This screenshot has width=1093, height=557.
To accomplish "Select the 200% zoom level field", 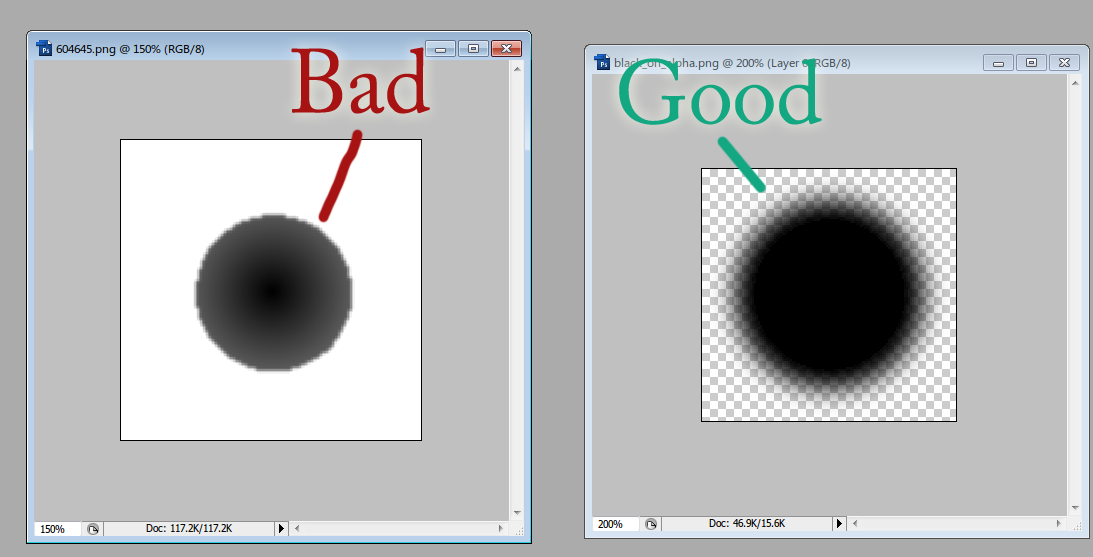I will click(613, 524).
